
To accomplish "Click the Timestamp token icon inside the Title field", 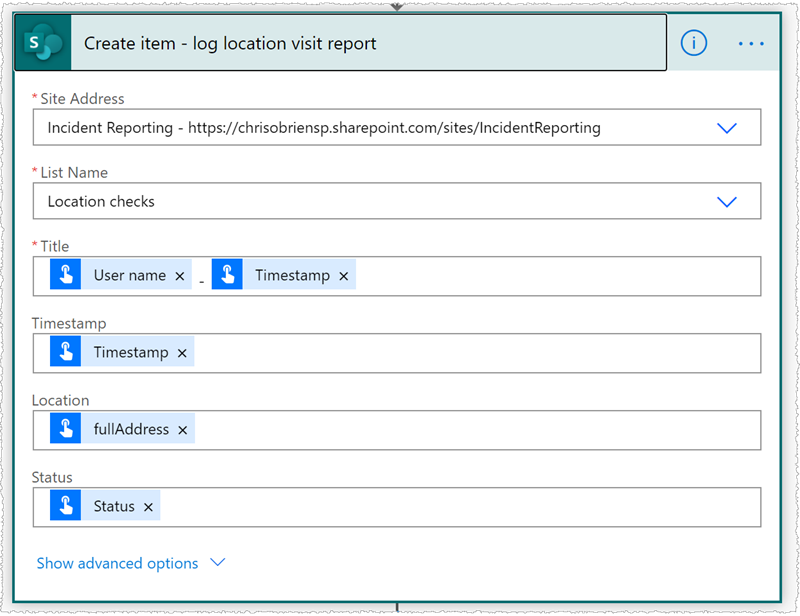I will coord(226,275).
